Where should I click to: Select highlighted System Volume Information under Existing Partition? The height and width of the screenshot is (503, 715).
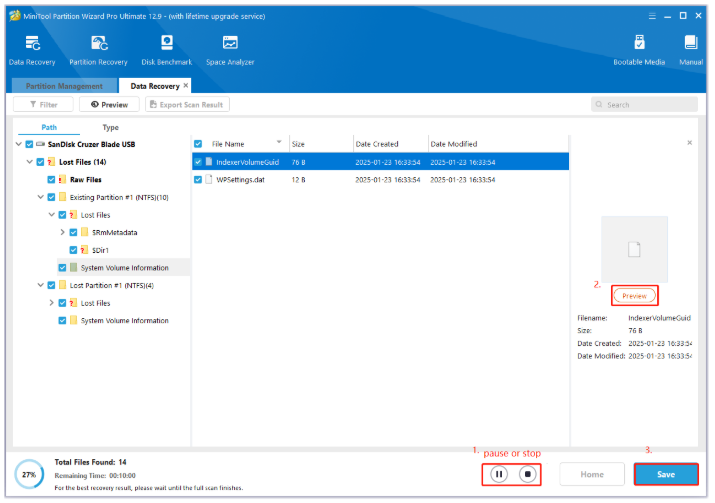tap(124, 268)
